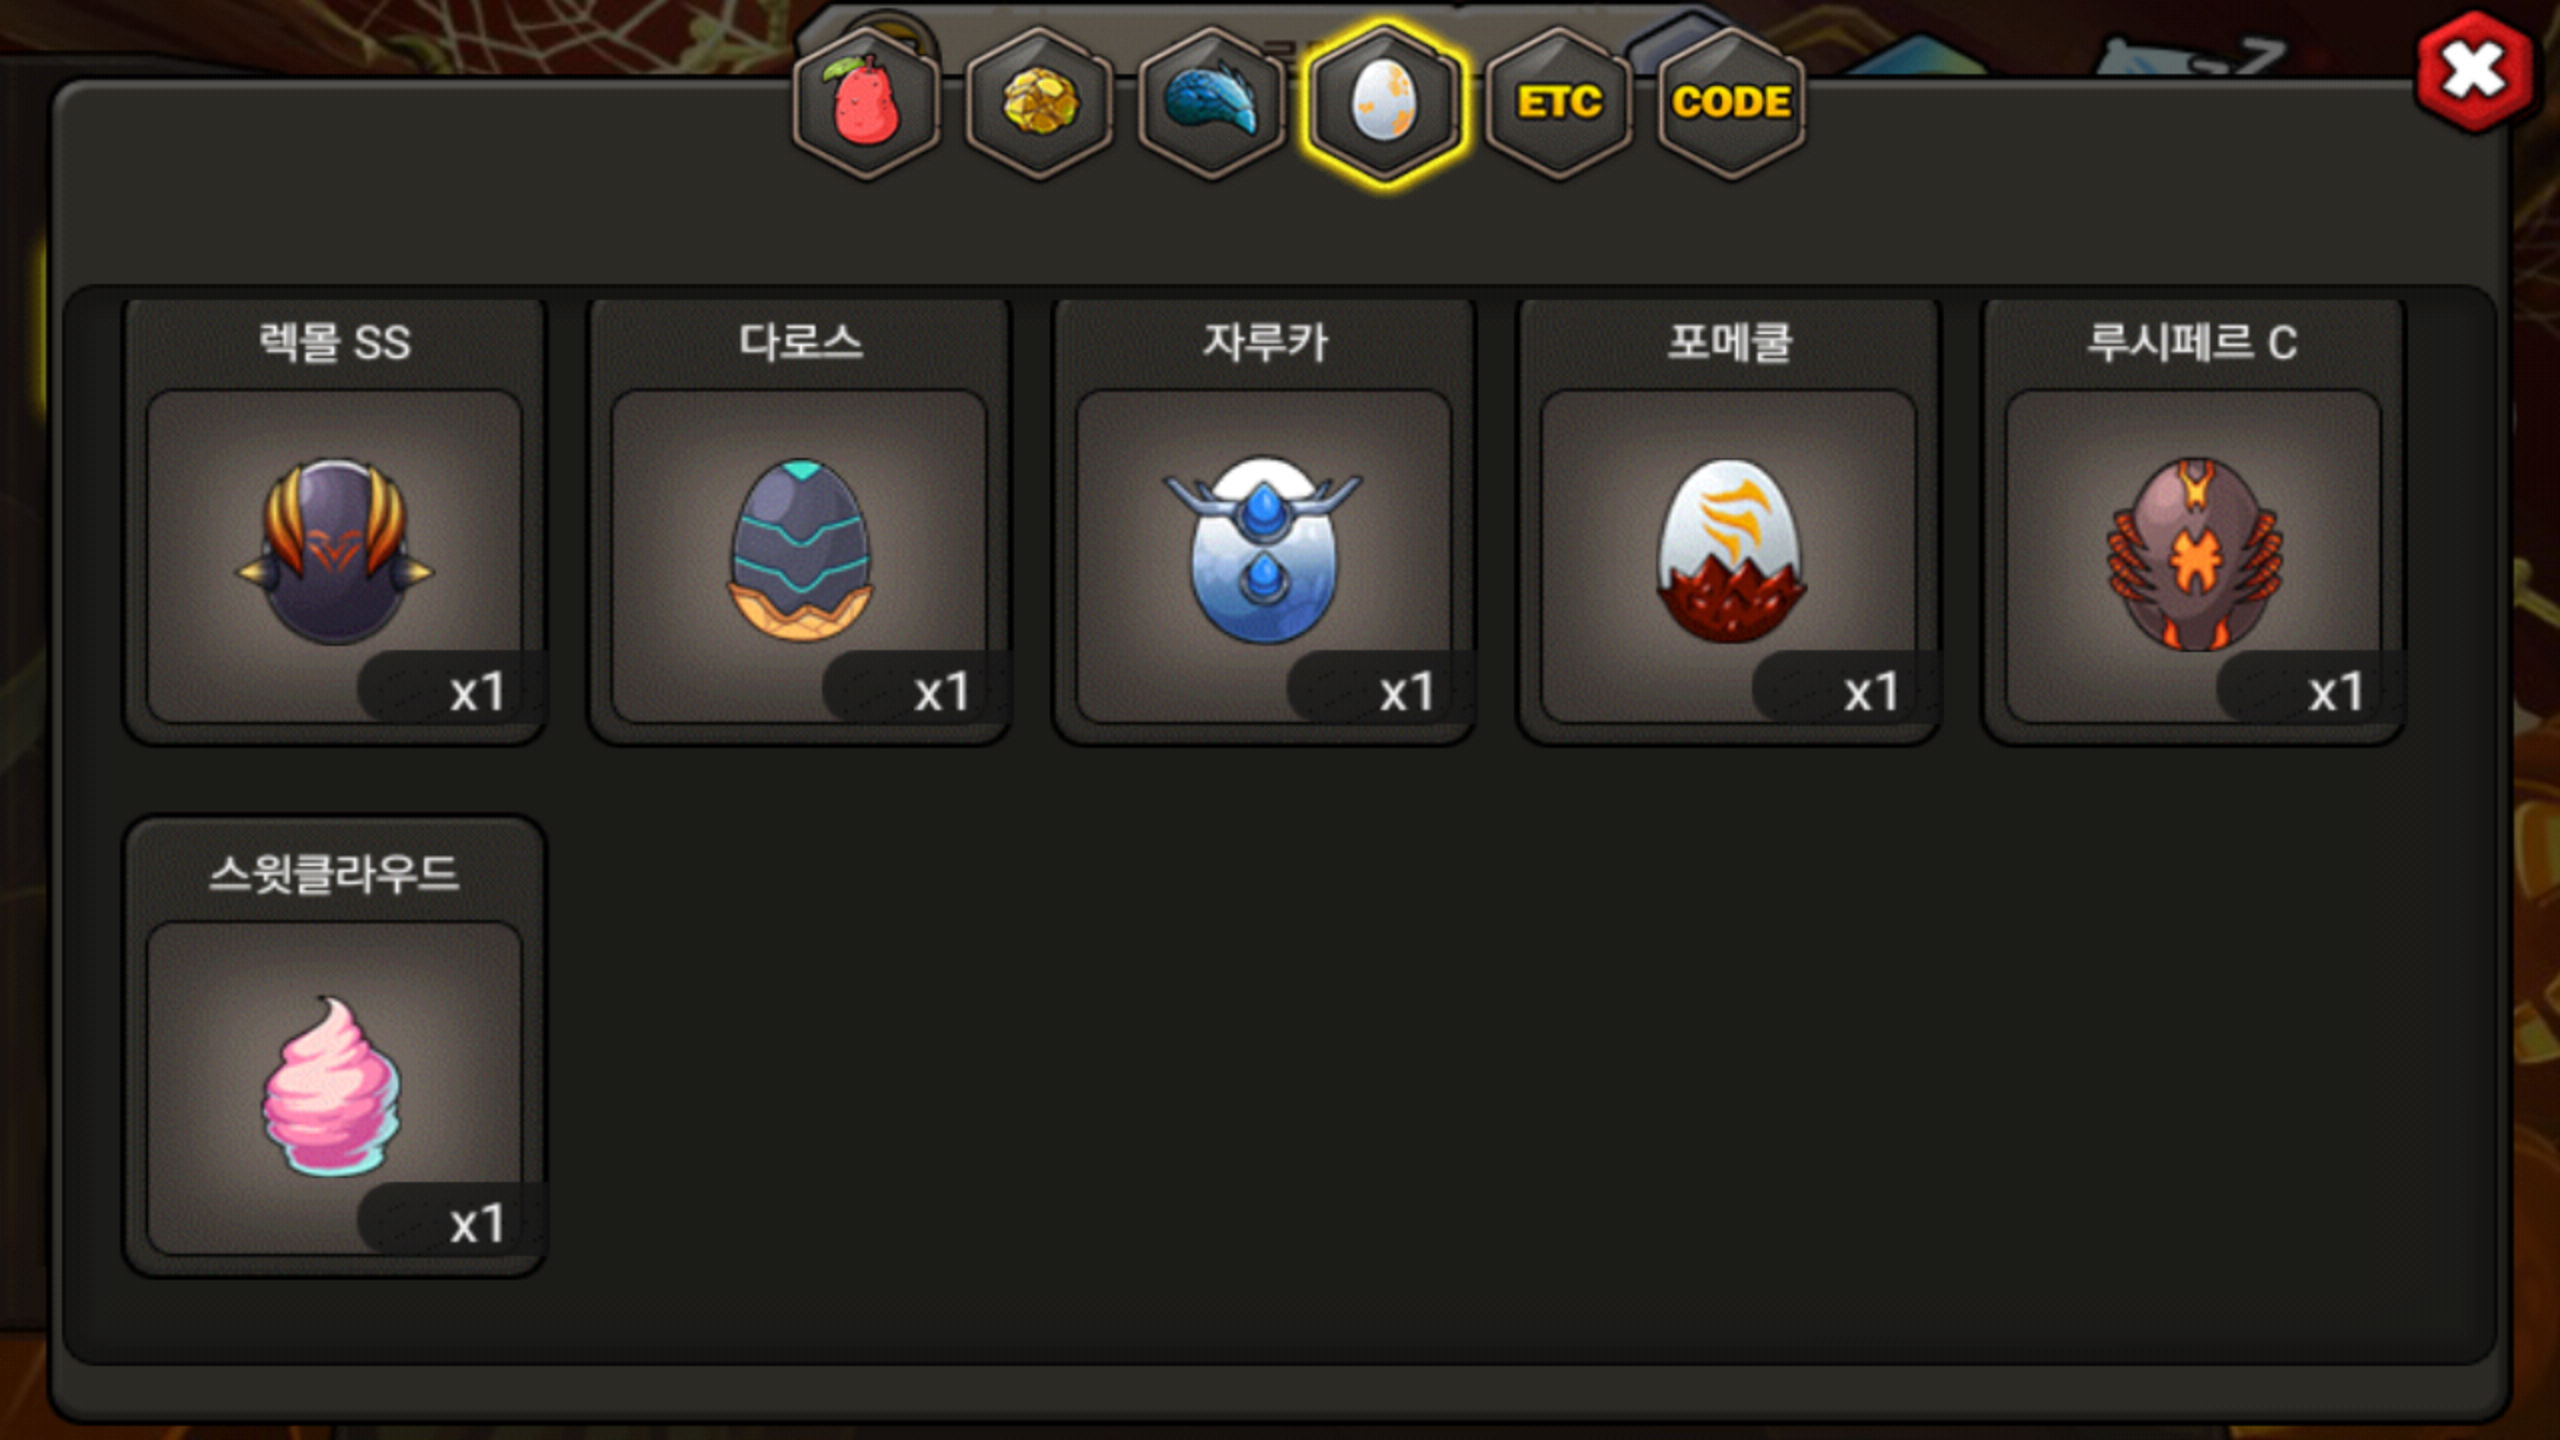Switch to the gold nugget tab

[x=1039, y=102]
